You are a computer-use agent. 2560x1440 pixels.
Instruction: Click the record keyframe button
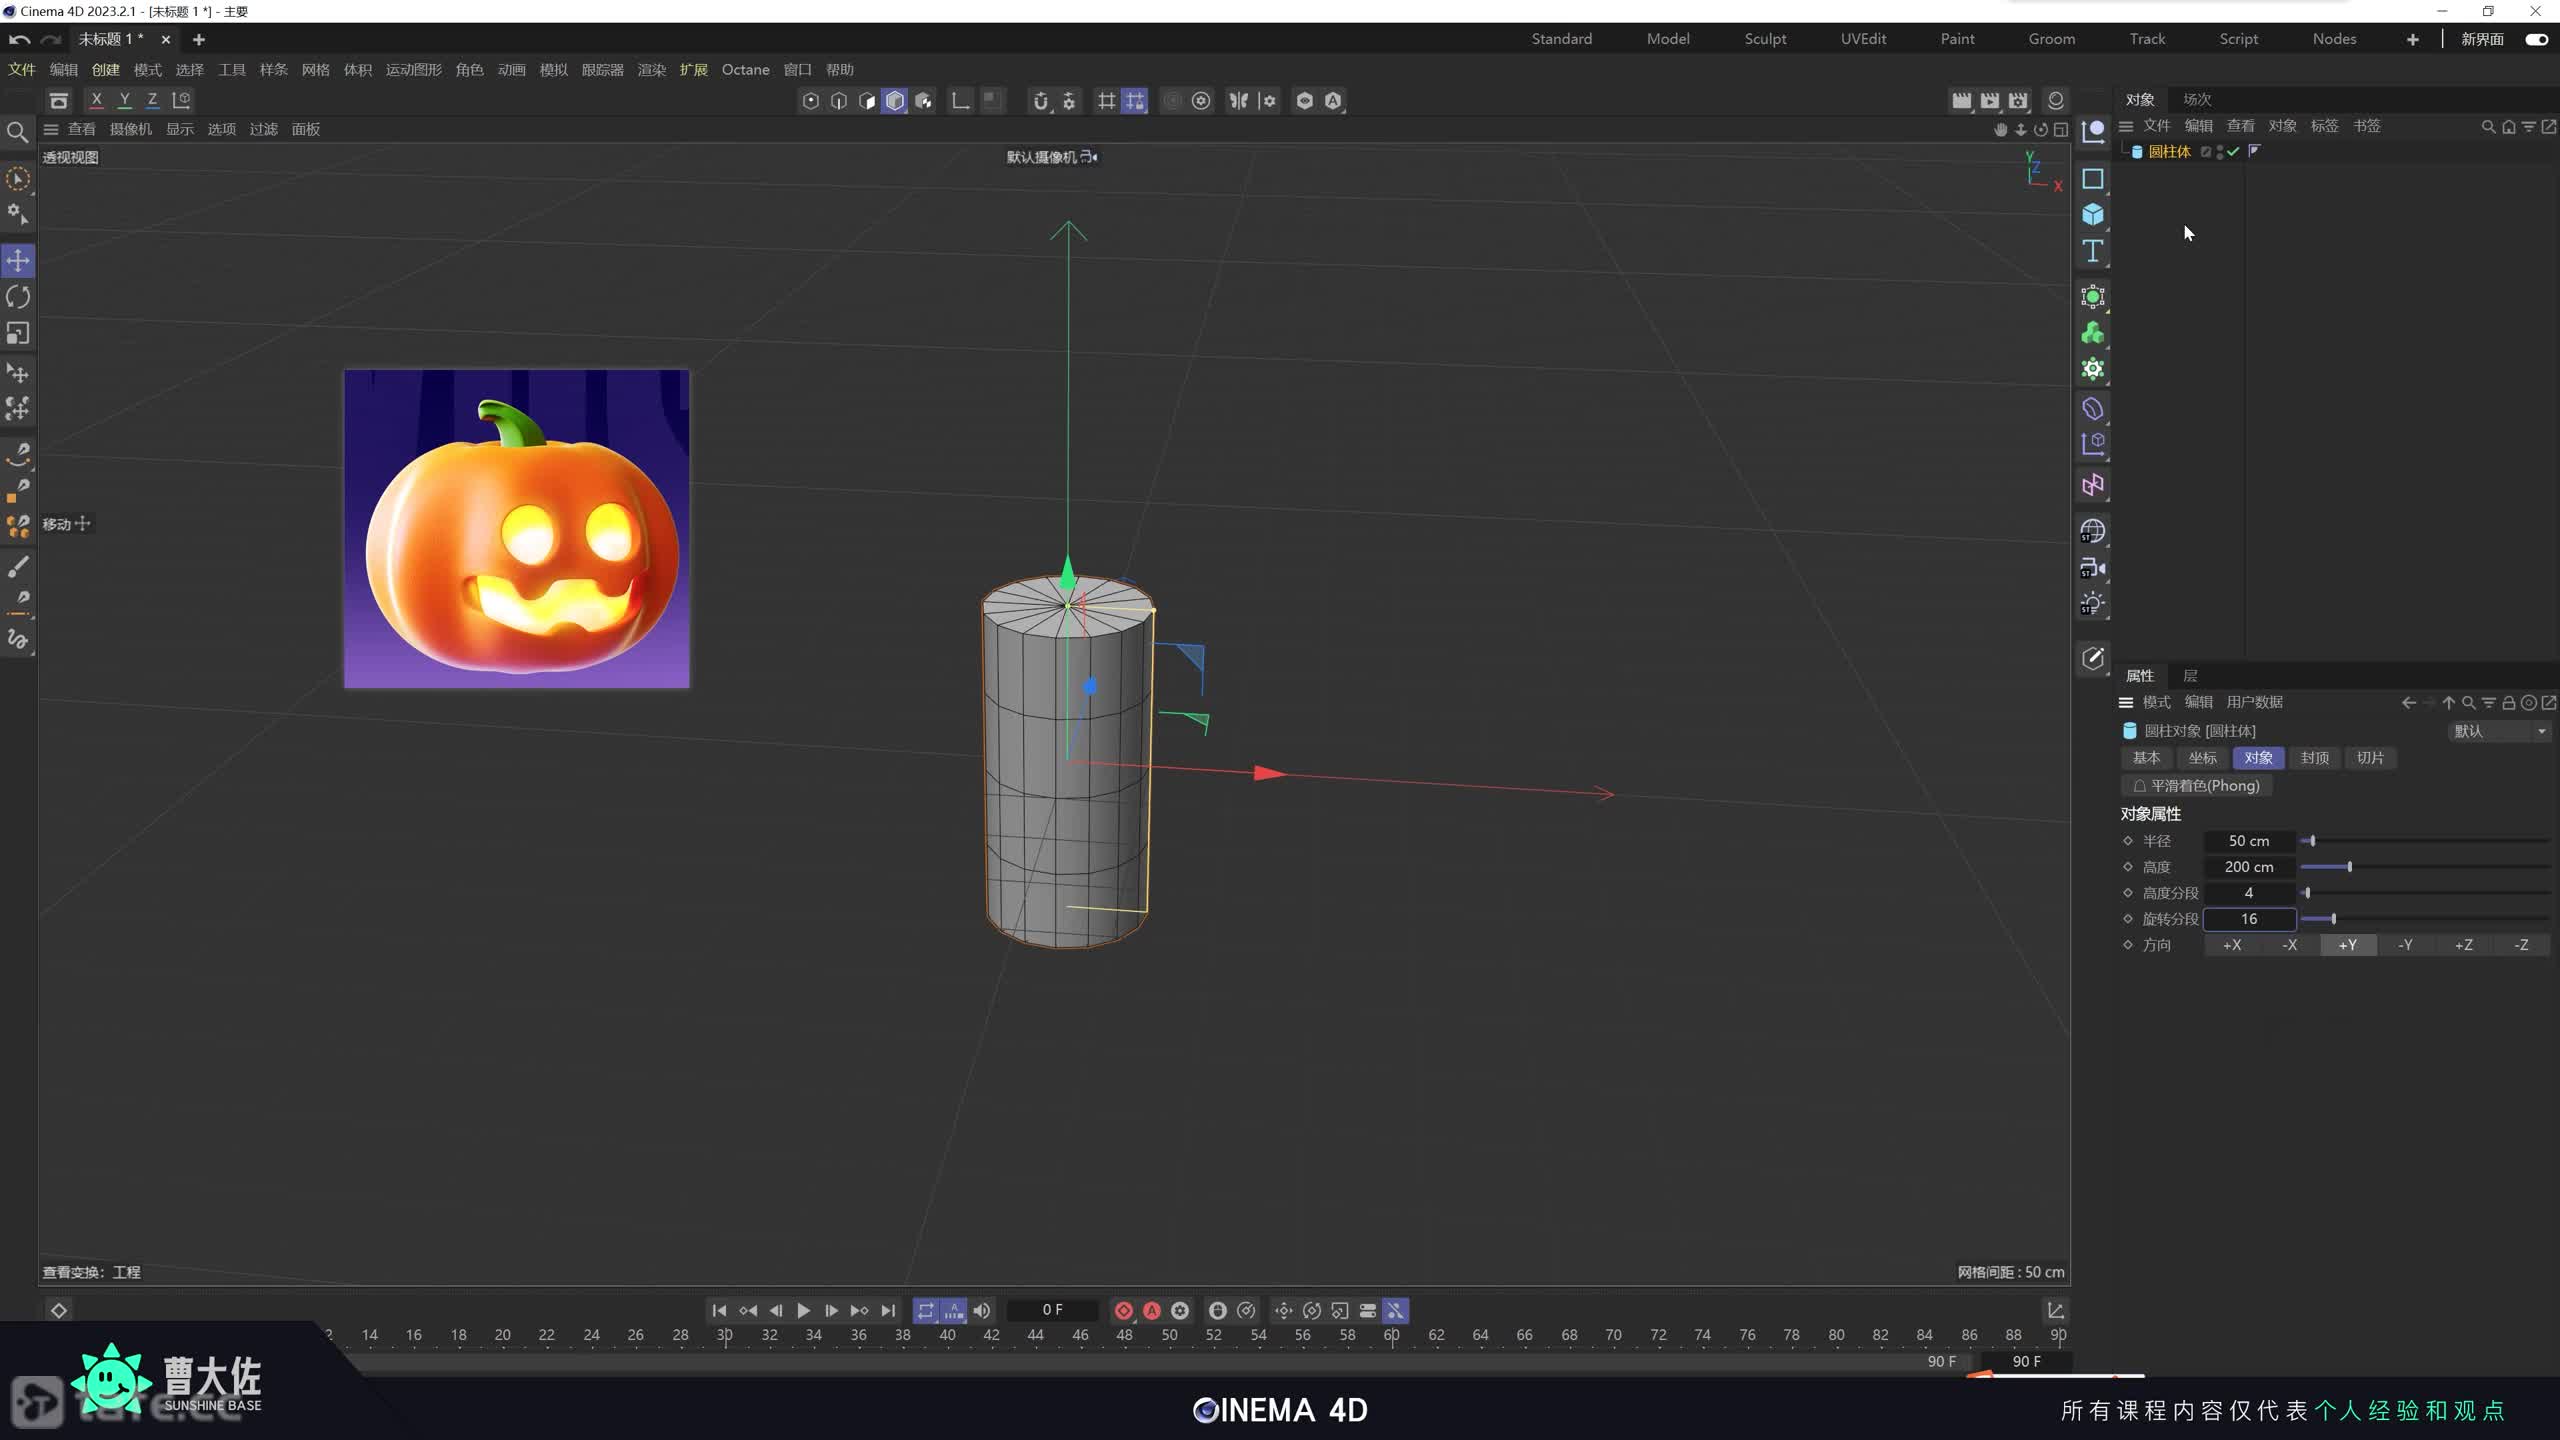point(1123,1310)
